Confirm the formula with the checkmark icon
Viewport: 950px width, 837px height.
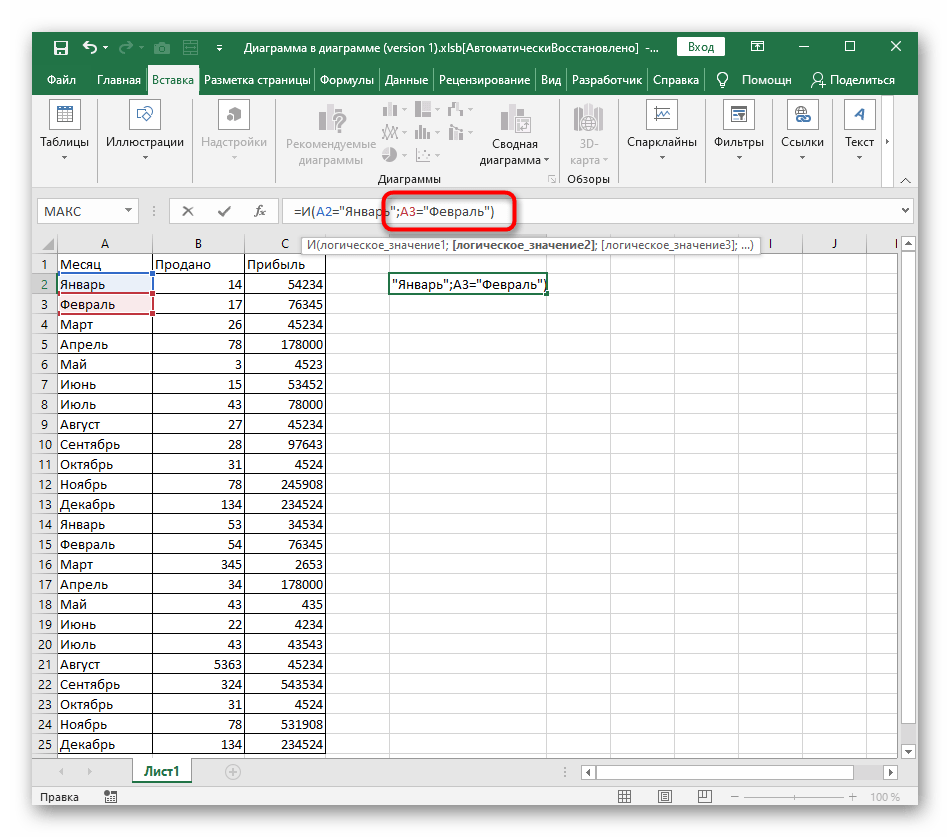point(223,211)
